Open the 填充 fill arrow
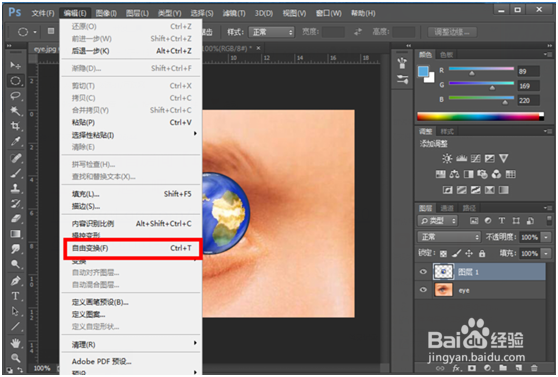This screenshot has width=558, height=377. pyautogui.click(x=546, y=253)
